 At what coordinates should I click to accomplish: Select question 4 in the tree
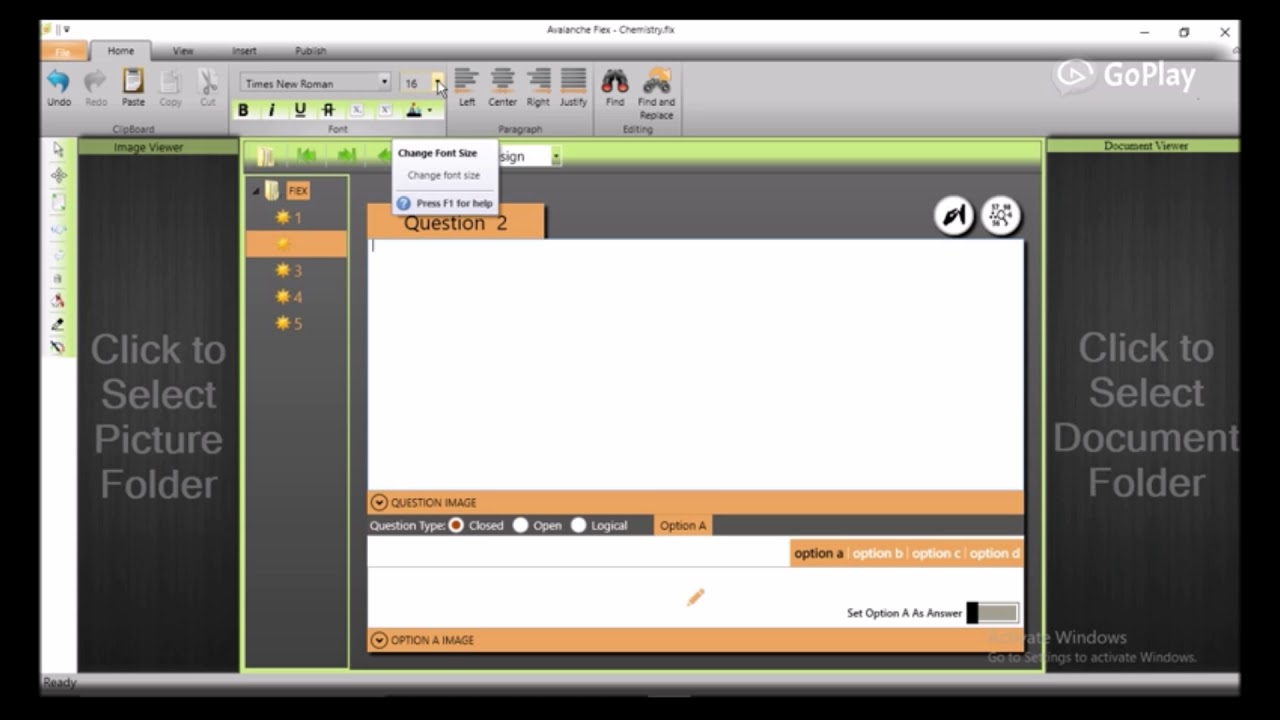coord(288,297)
